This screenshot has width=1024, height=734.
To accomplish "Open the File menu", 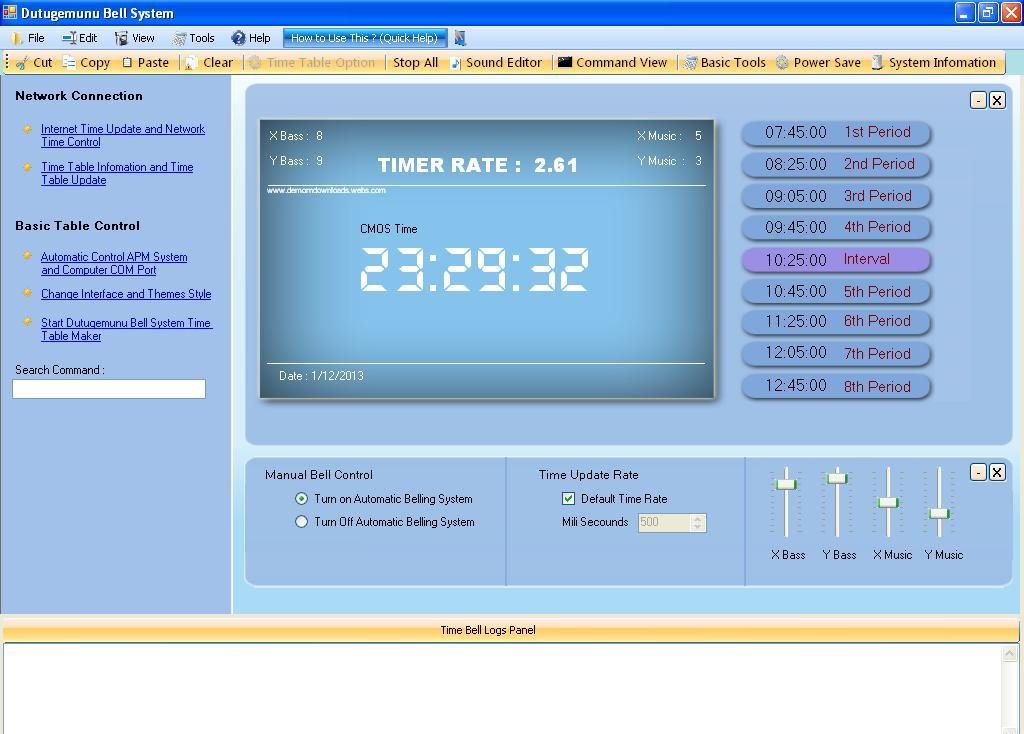I will point(28,38).
